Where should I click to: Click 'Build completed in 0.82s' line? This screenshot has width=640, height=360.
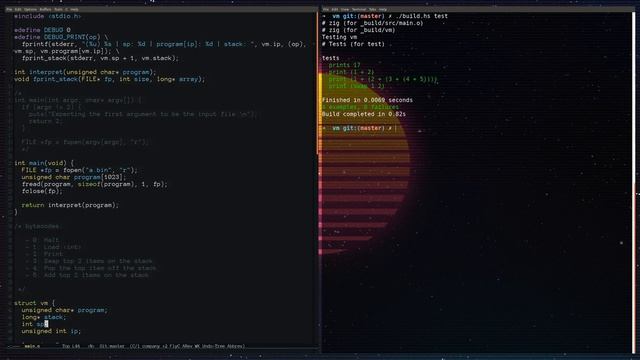tap(364, 114)
